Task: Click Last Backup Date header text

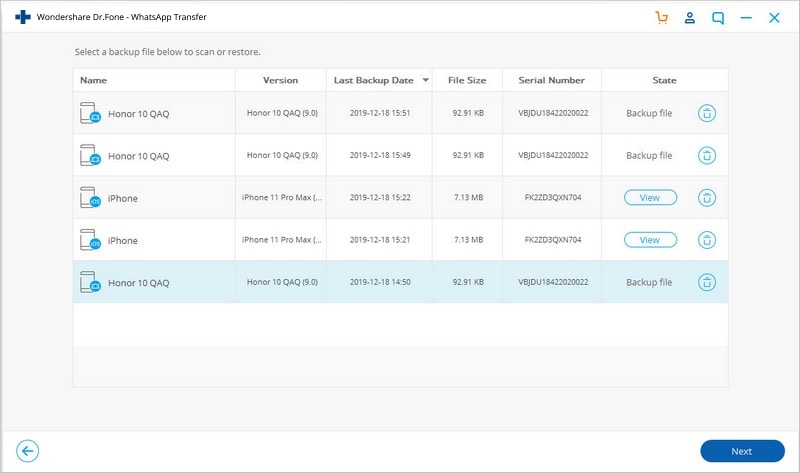Action: point(373,80)
